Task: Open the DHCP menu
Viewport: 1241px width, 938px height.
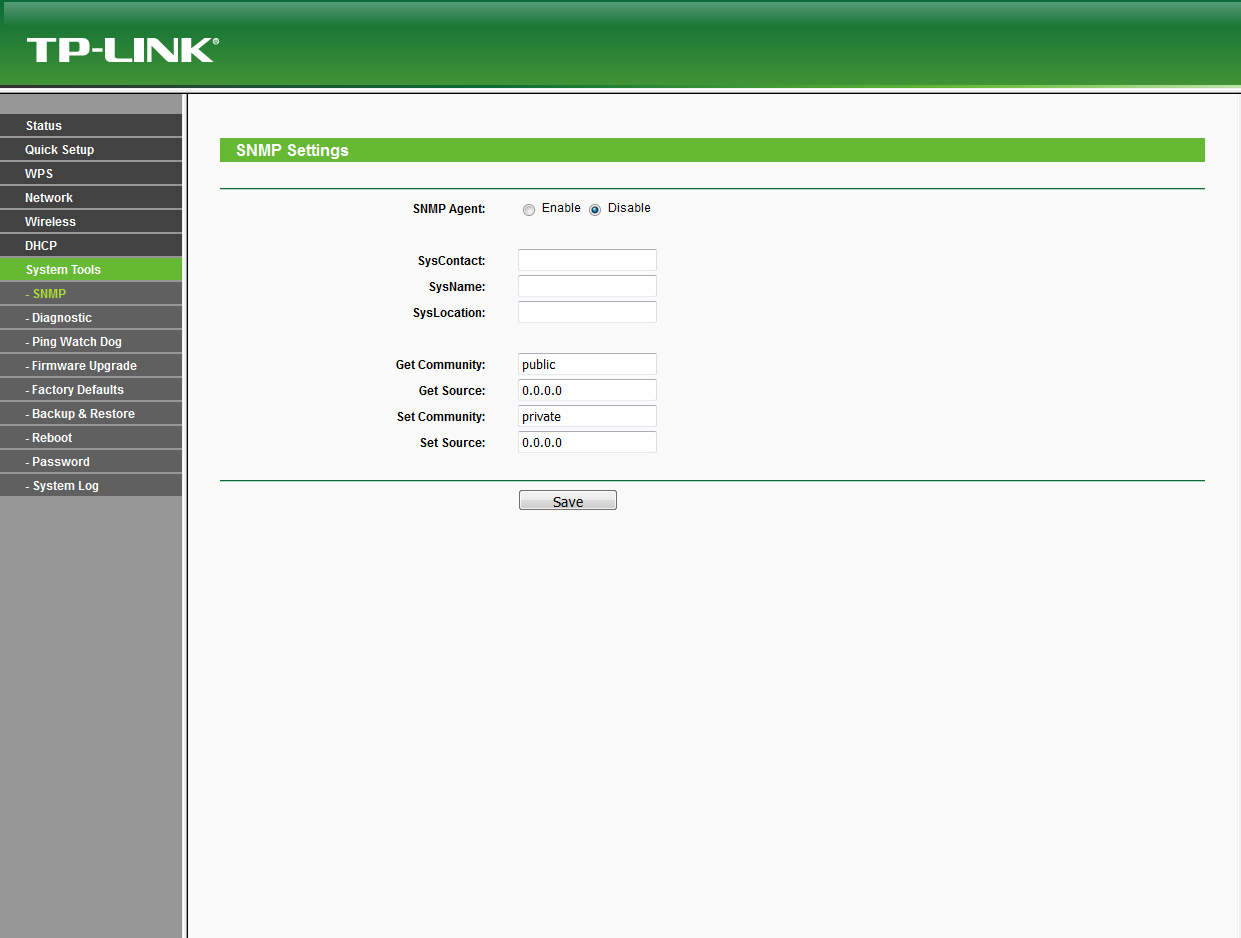Action: pos(91,245)
